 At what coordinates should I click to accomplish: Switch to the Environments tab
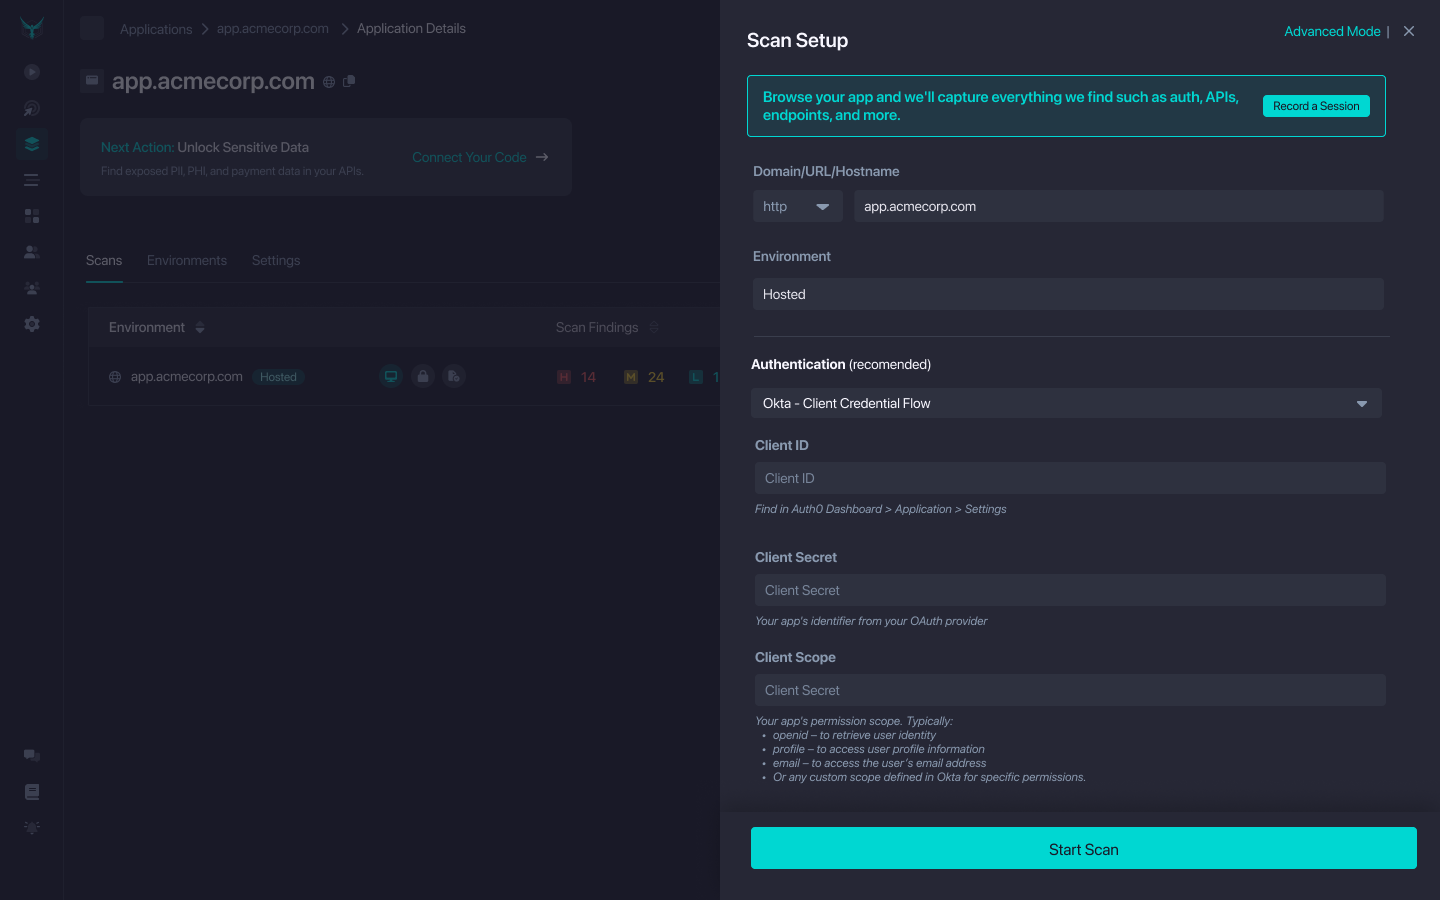click(x=186, y=260)
